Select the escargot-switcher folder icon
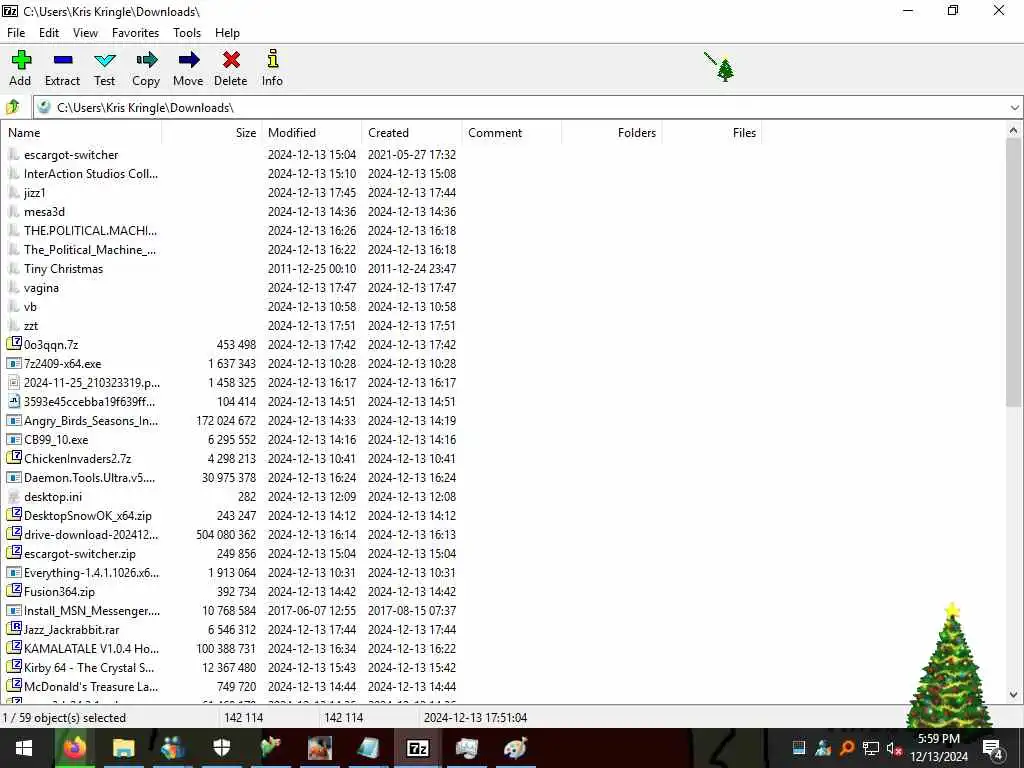1024x768 pixels. point(14,155)
